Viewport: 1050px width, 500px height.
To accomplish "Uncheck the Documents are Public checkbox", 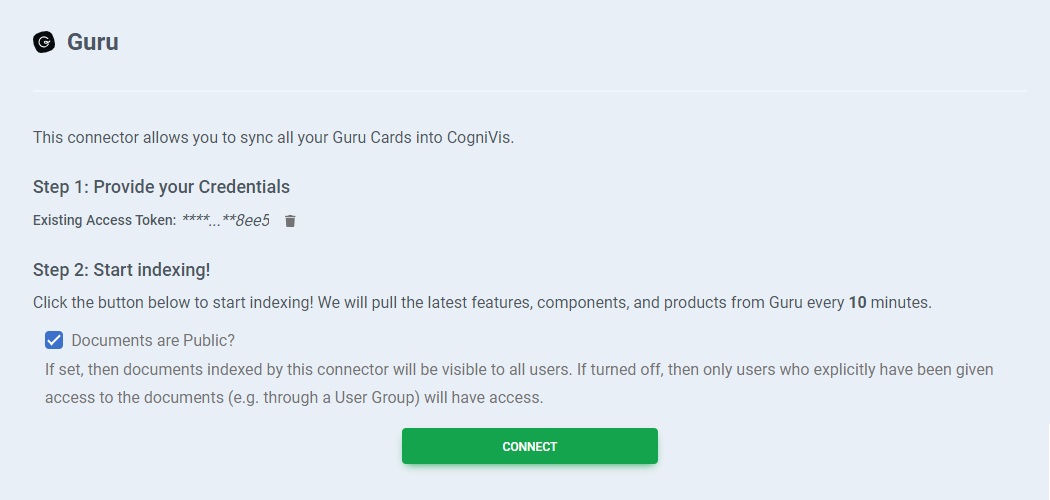I will 54,339.
